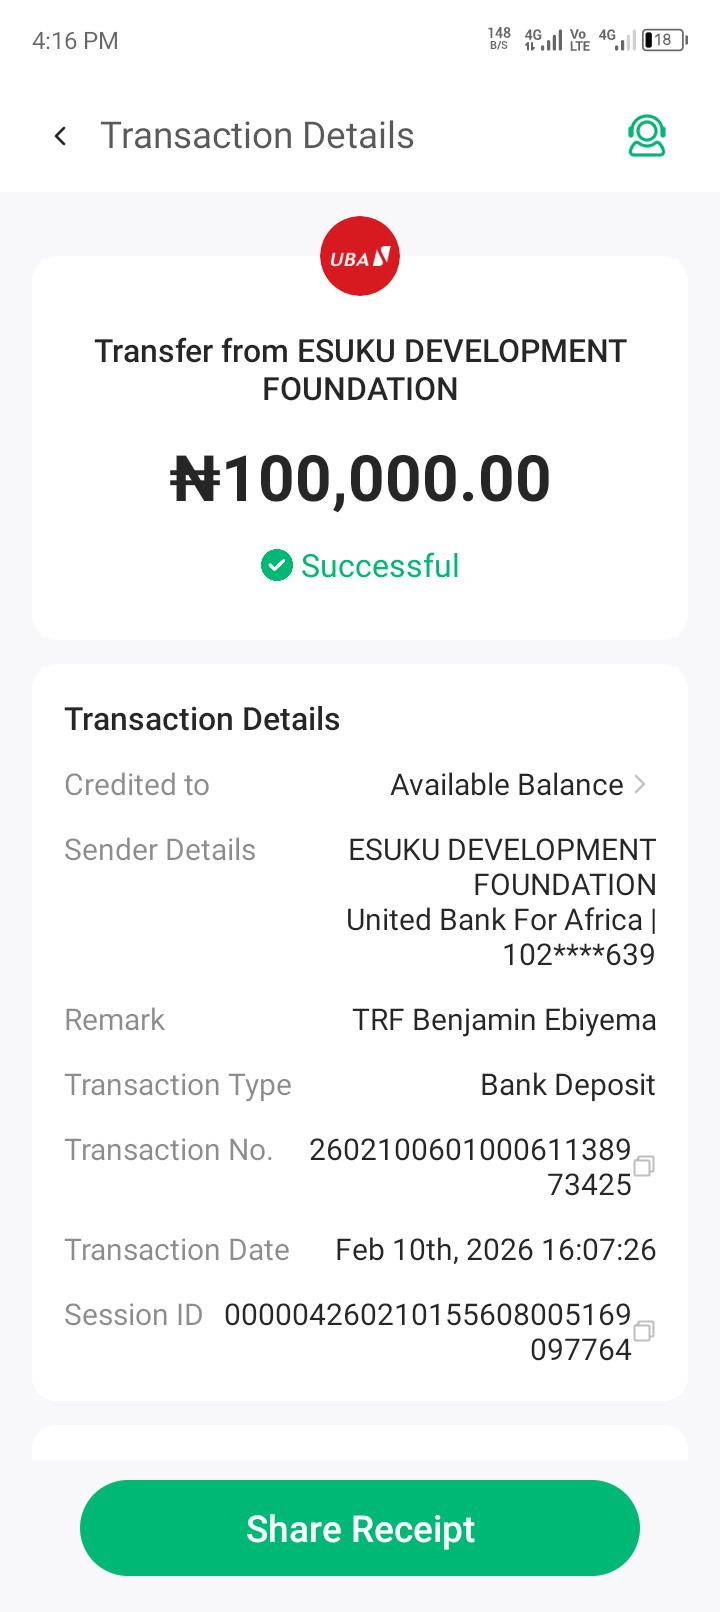Tap the 4:16 PM clock in status bar
Screen dimensions: 720x1612
(75, 41)
